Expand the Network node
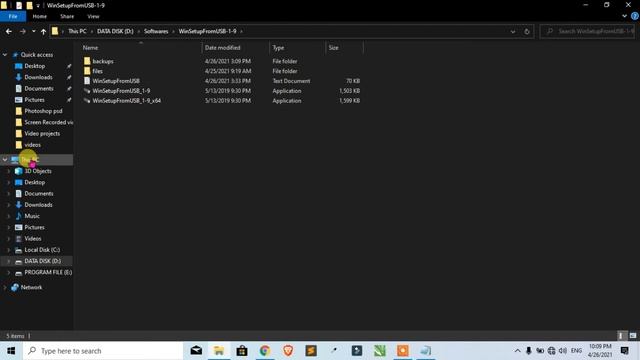This screenshot has width=640, height=360. (x=5, y=287)
